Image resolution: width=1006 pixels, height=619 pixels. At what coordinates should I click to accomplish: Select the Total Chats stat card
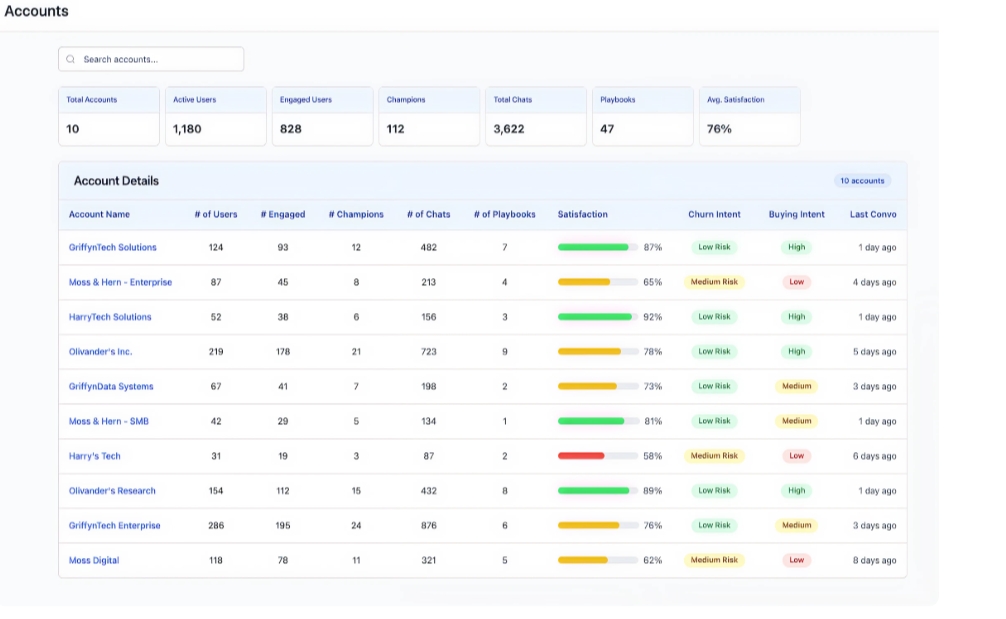tap(536, 116)
